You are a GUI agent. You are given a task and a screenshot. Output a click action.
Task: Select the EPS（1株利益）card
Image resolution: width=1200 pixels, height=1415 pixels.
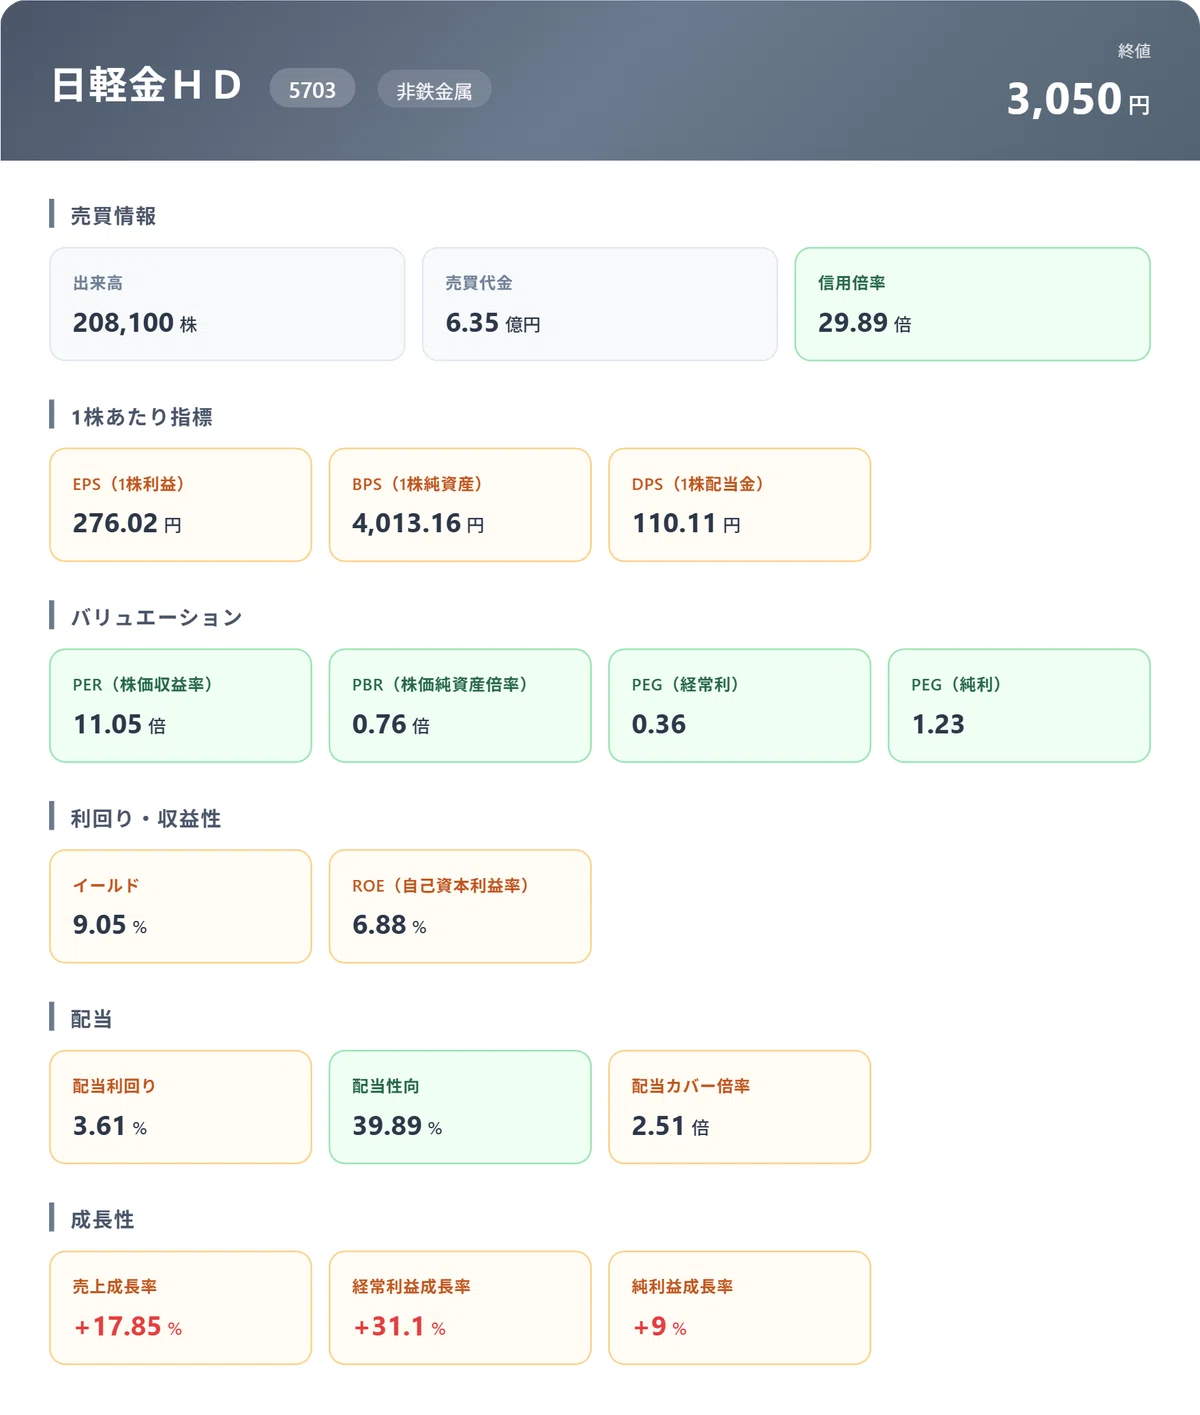[x=181, y=505]
